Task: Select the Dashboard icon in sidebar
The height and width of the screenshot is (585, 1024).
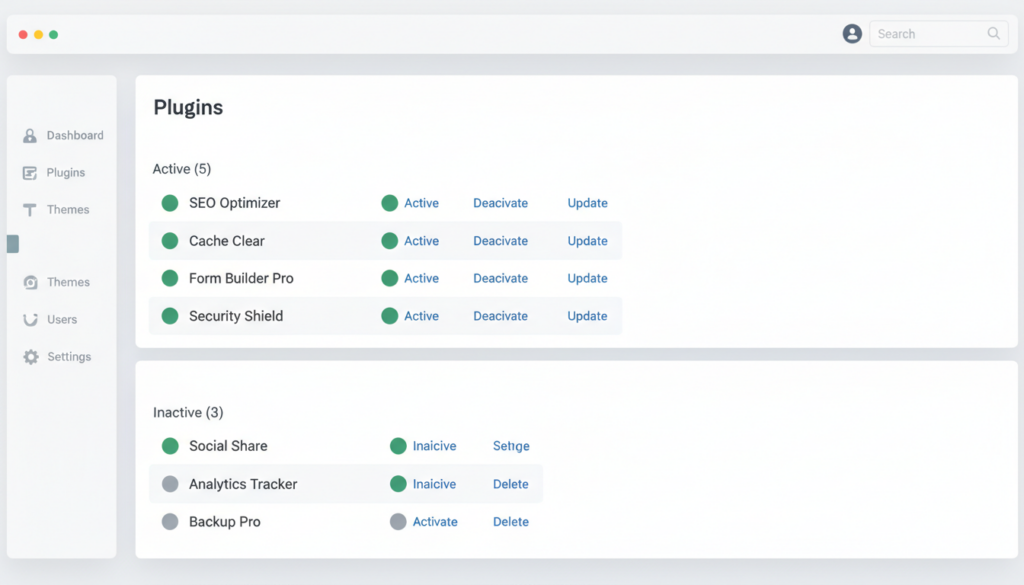Action: point(30,136)
